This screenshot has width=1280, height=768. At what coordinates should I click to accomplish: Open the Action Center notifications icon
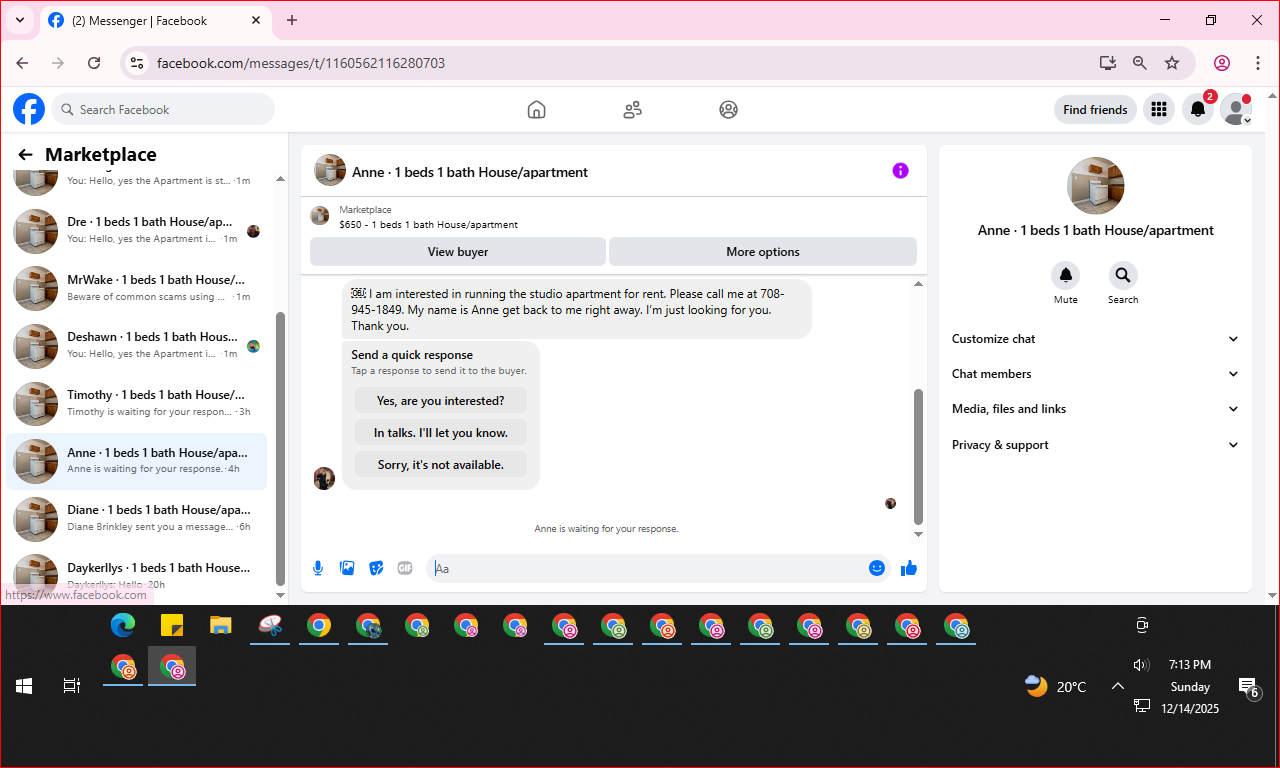(x=1248, y=687)
